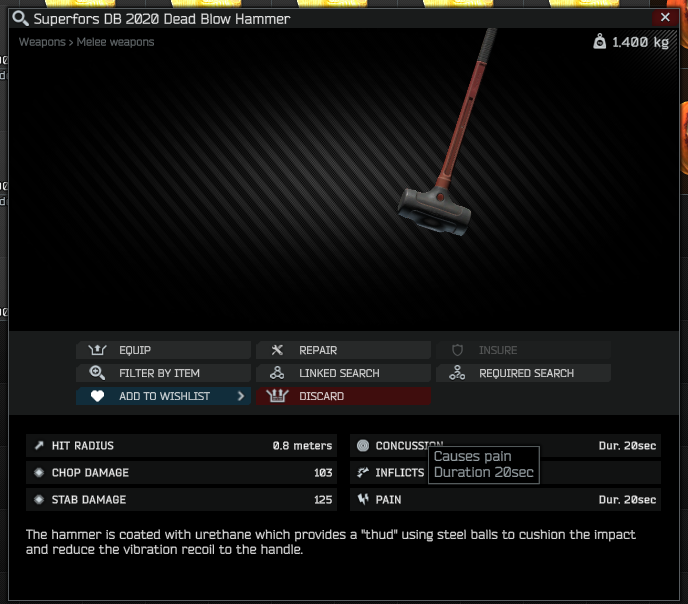Click the Hit Radius arrow icon
The height and width of the screenshot is (604, 688).
39,446
